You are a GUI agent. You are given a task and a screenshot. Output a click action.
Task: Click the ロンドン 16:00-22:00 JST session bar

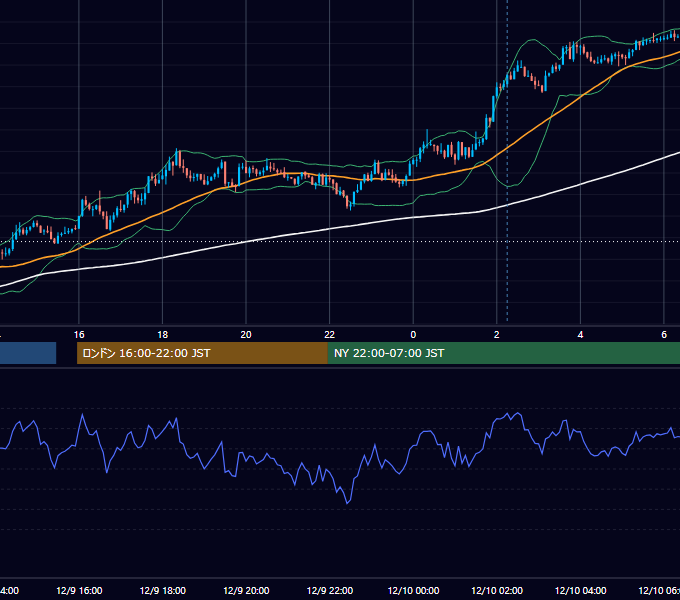pos(202,353)
